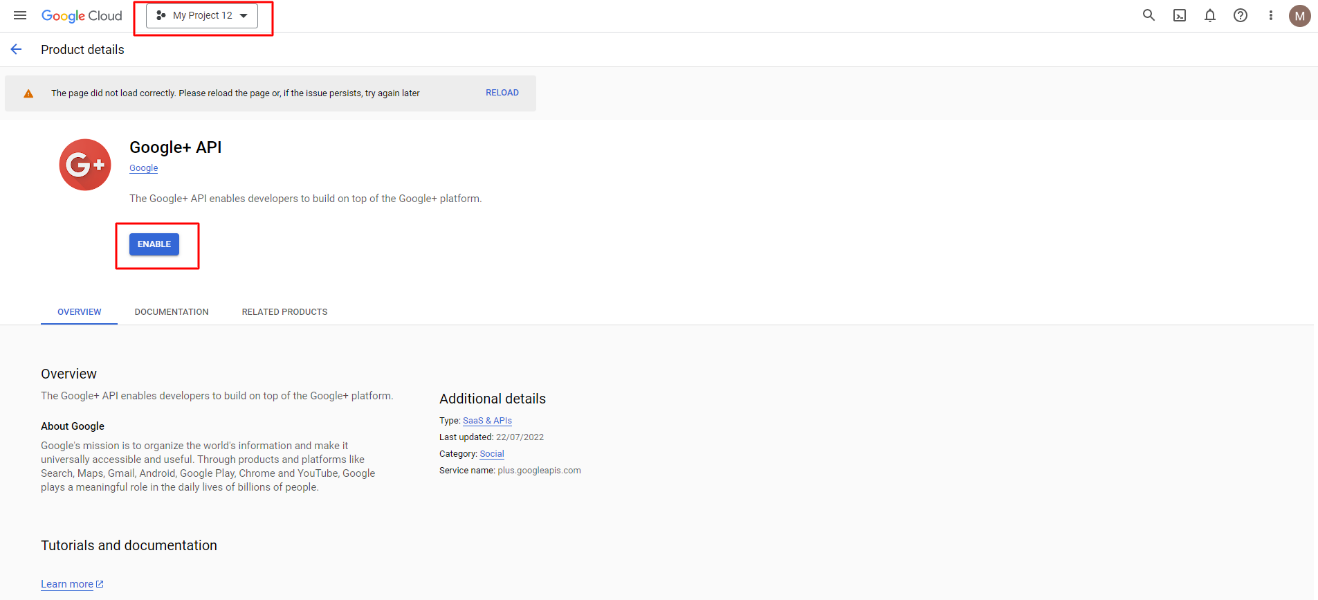The width and height of the screenshot is (1318, 600).
Task: Open the Social category link
Action: (492, 454)
